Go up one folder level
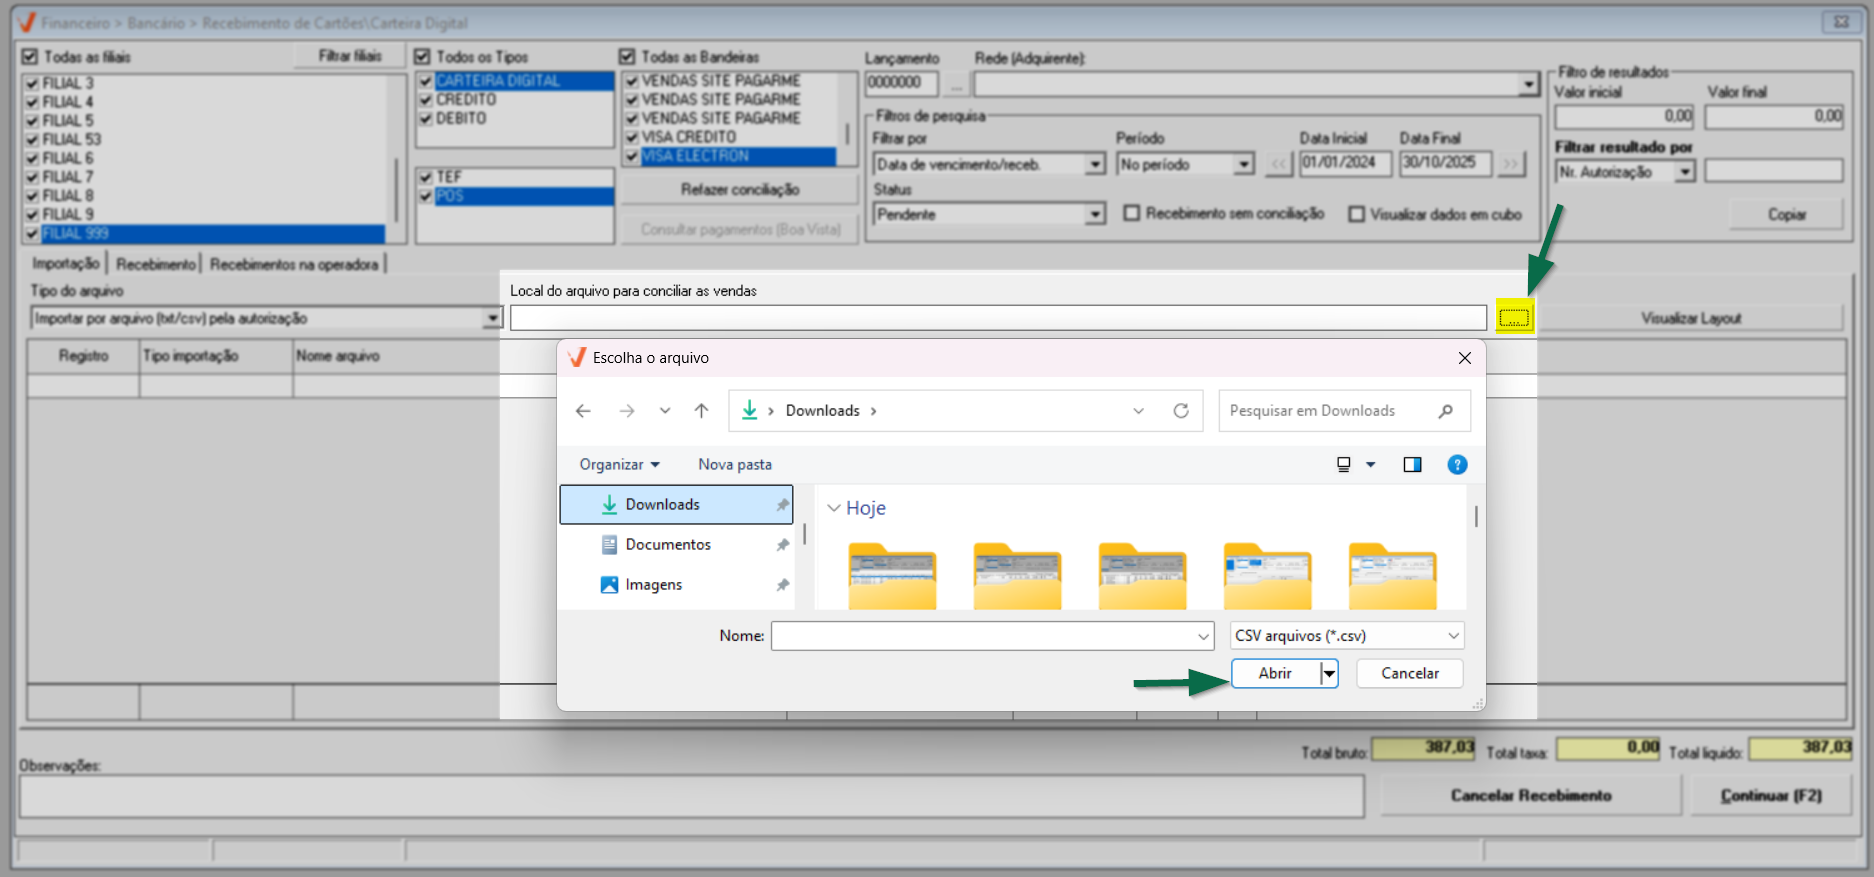1874x877 pixels. pos(701,411)
